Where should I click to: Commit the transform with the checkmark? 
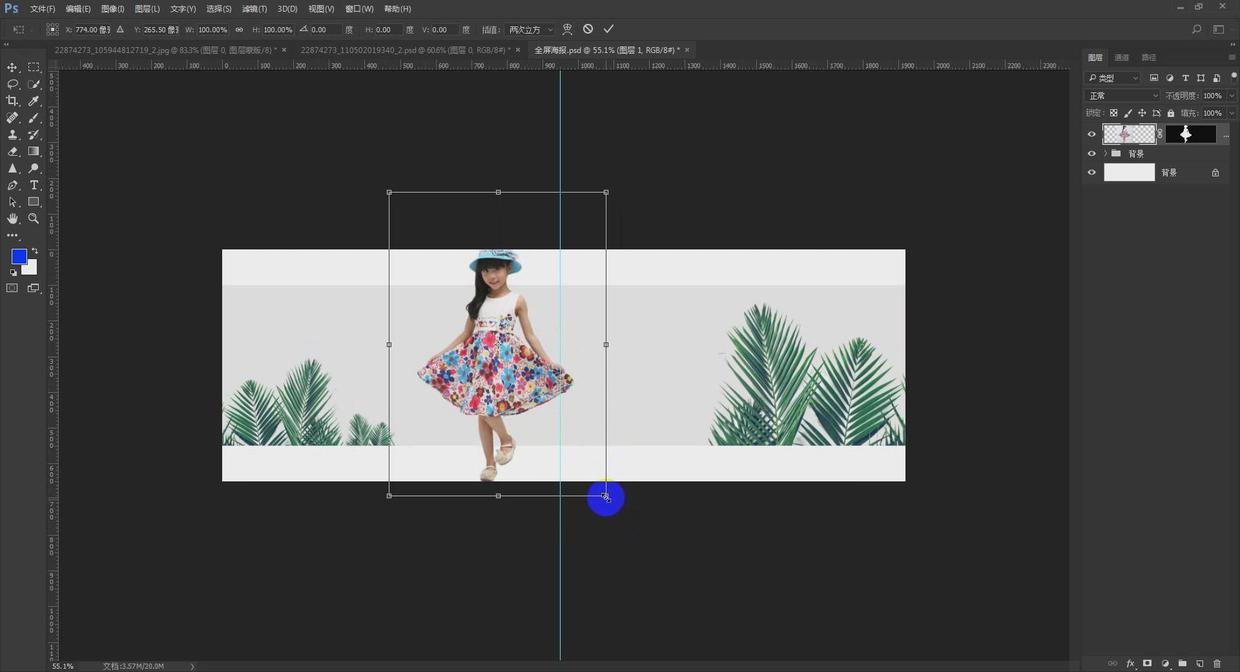coord(608,29)
